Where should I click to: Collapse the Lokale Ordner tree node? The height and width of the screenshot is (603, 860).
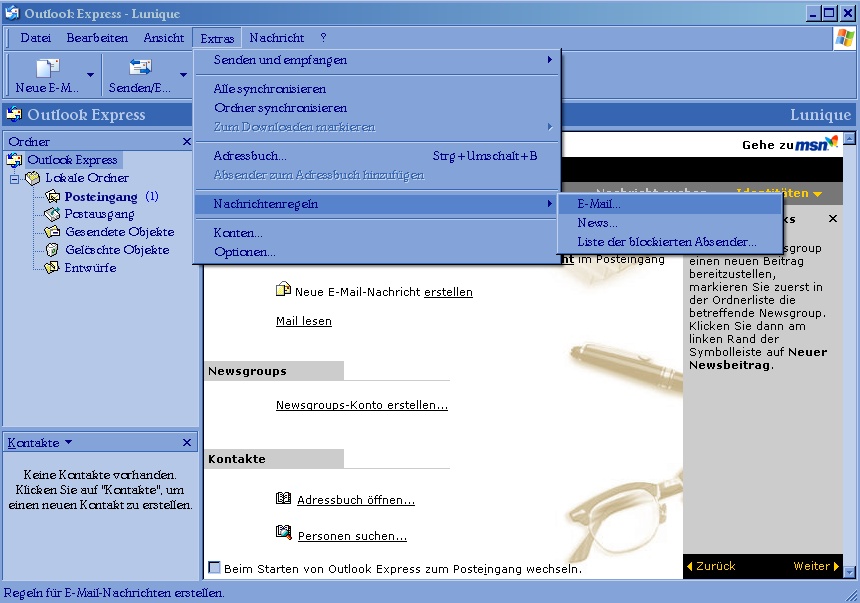point(14,178)
